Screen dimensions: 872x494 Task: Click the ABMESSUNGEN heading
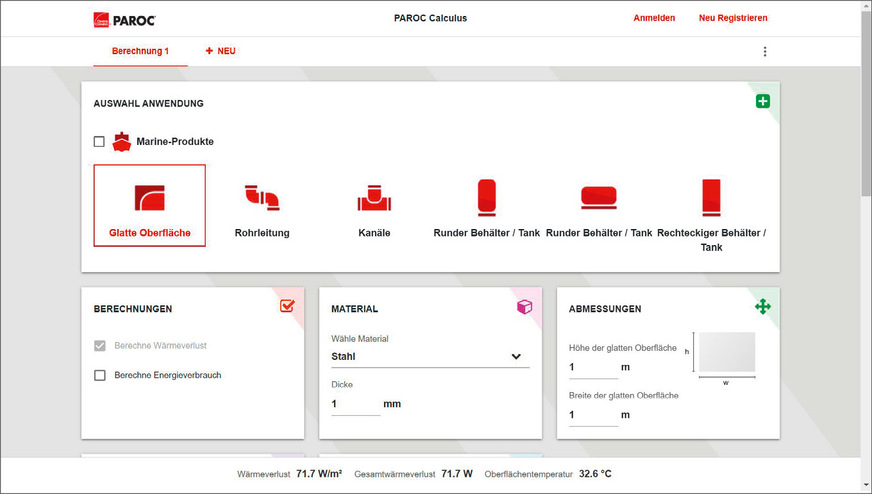point(605,309)
